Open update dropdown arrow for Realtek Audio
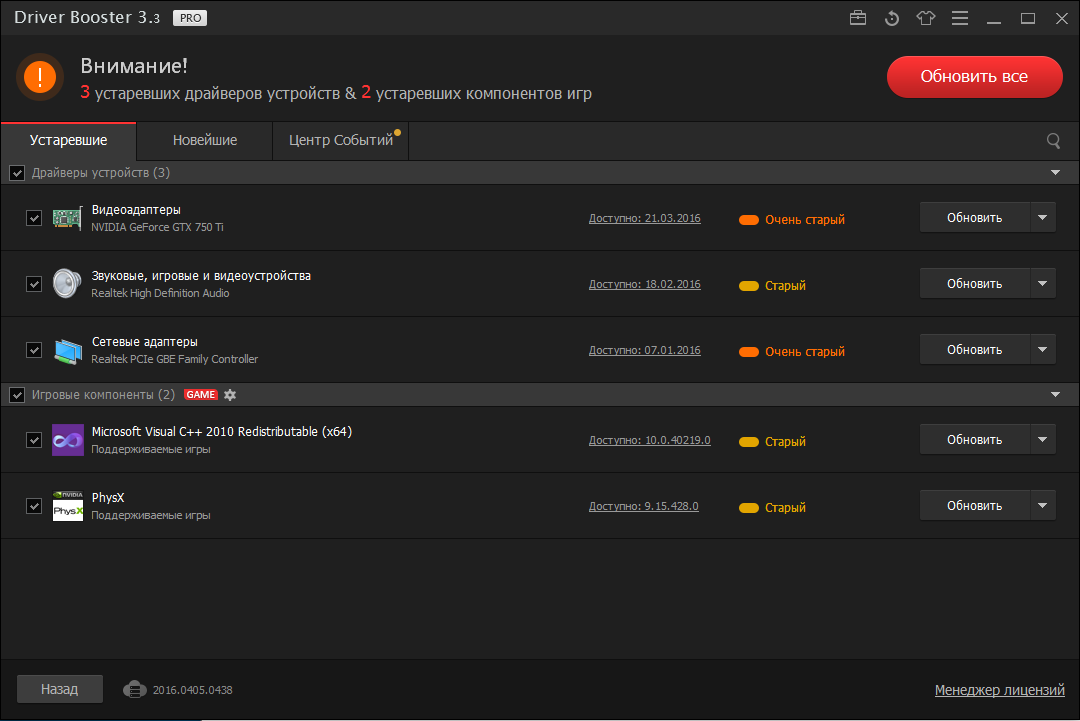The width and height of the screenshot is (1080, 721). [x=1043, y=284]
